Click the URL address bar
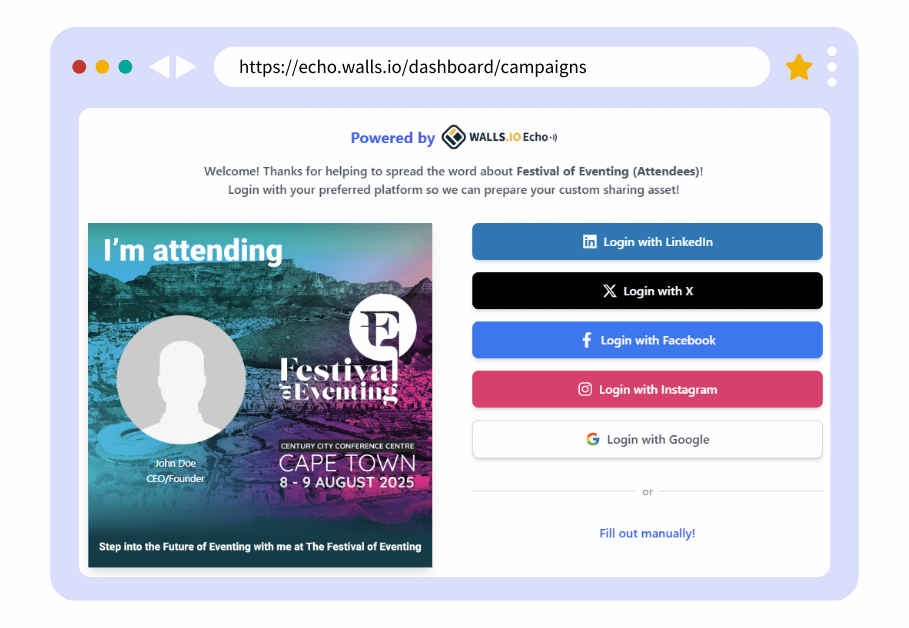This screenshot has width=909, height=628. (492, 67)
